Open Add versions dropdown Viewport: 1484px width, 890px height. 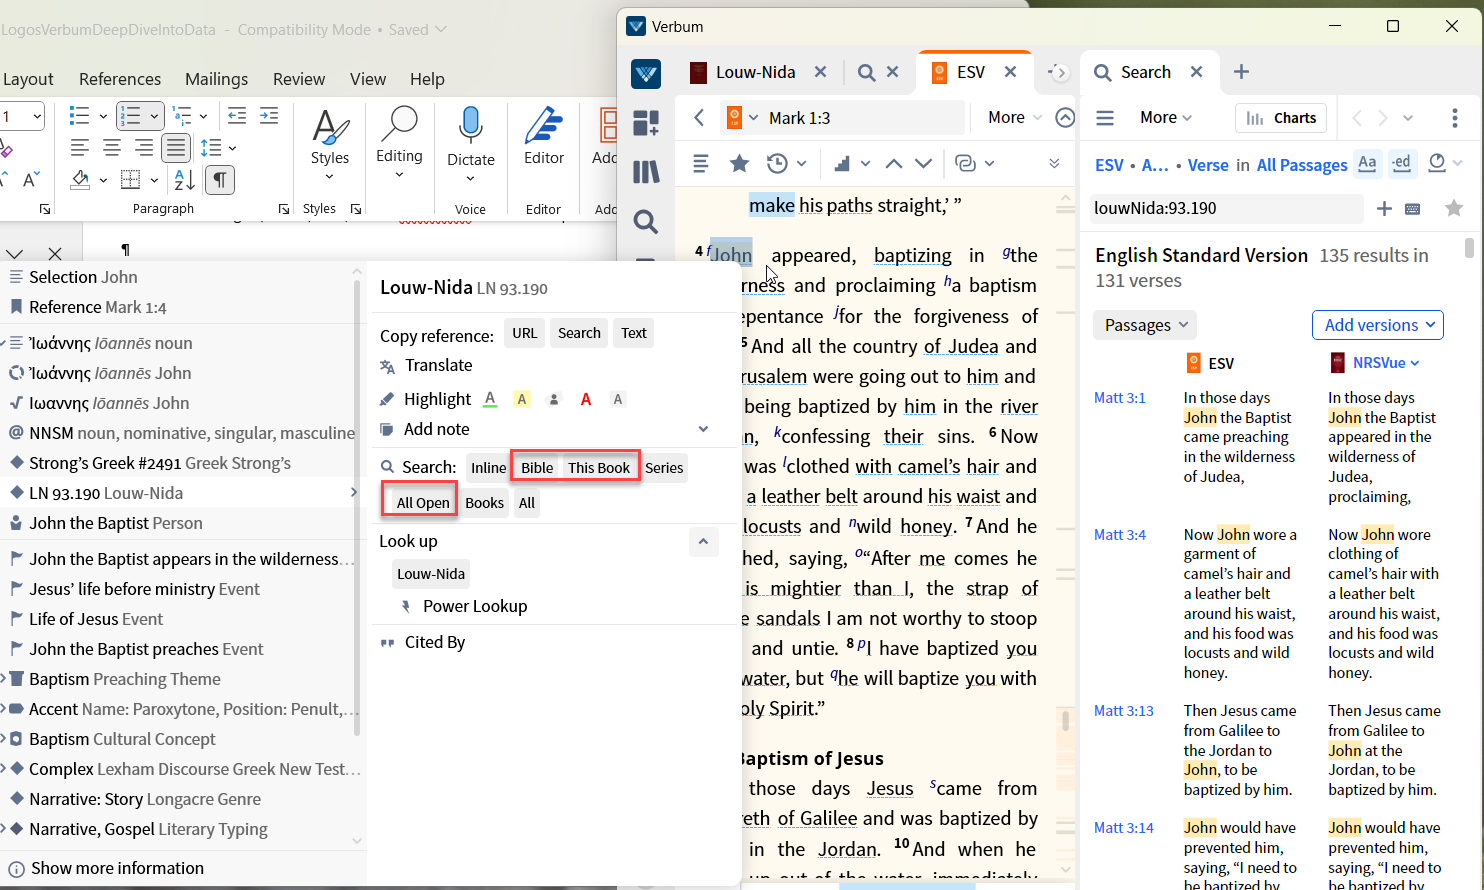point(1378,325)
